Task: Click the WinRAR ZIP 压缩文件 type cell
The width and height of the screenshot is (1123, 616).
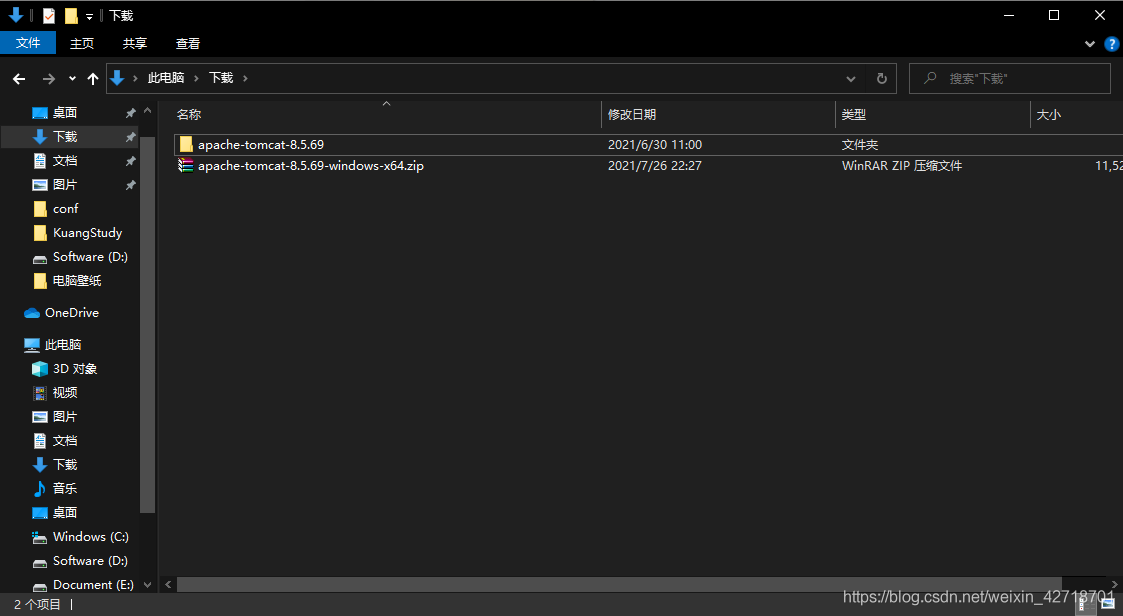Action: tap(902, 165)
